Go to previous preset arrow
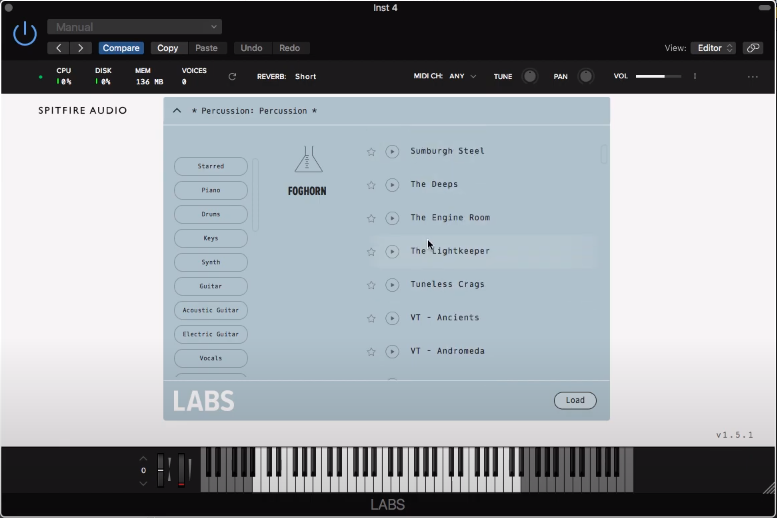This screenshot has width=777, height=518. coord(58,48)
